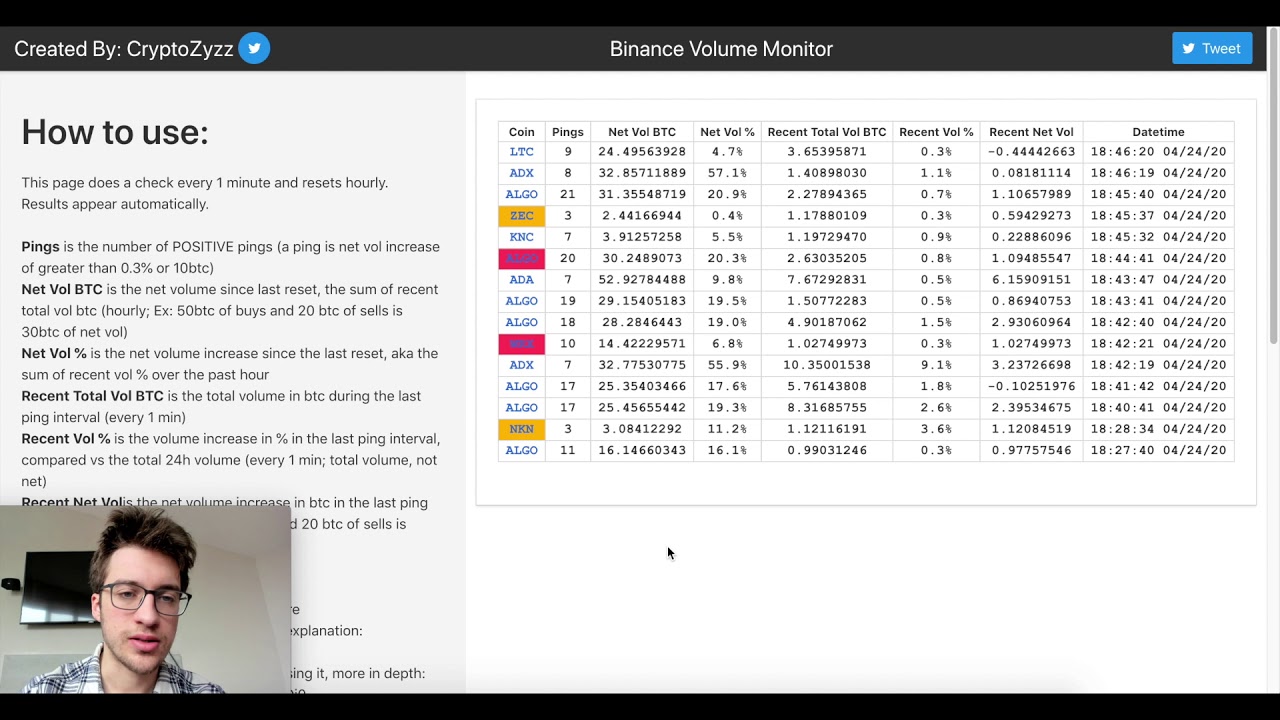The height and width of the screenshot is (720, 1280).
Task: Select the -0.44442663 Recent Net Vol cell
Action: coord(1031,152)
